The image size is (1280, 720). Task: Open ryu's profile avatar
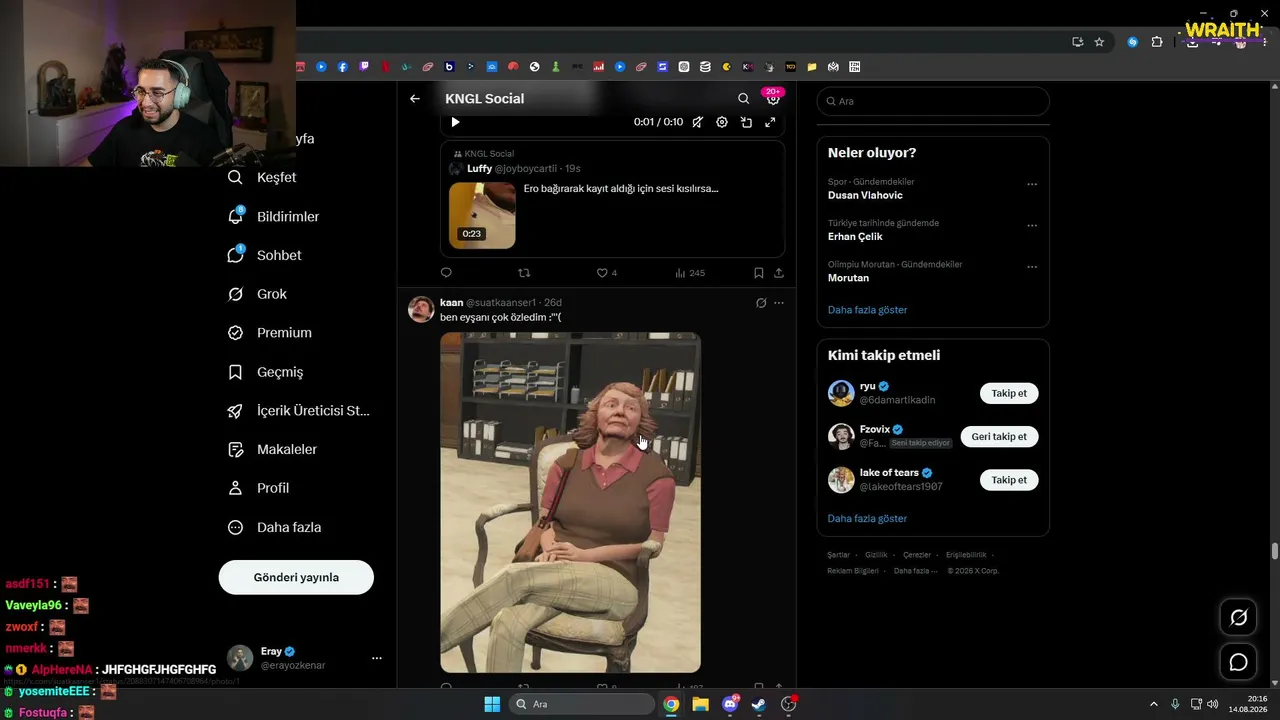(841, 393)
